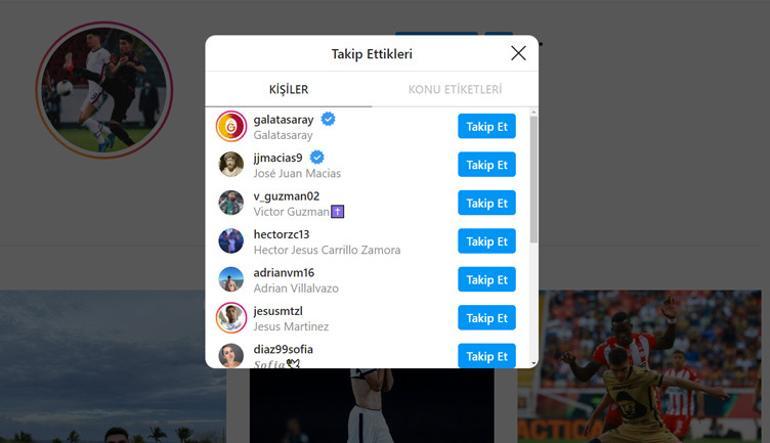This screenshot has height=443, width=770.
Task: Open diaz99sofia profile picture
Action: click(231, 356)
